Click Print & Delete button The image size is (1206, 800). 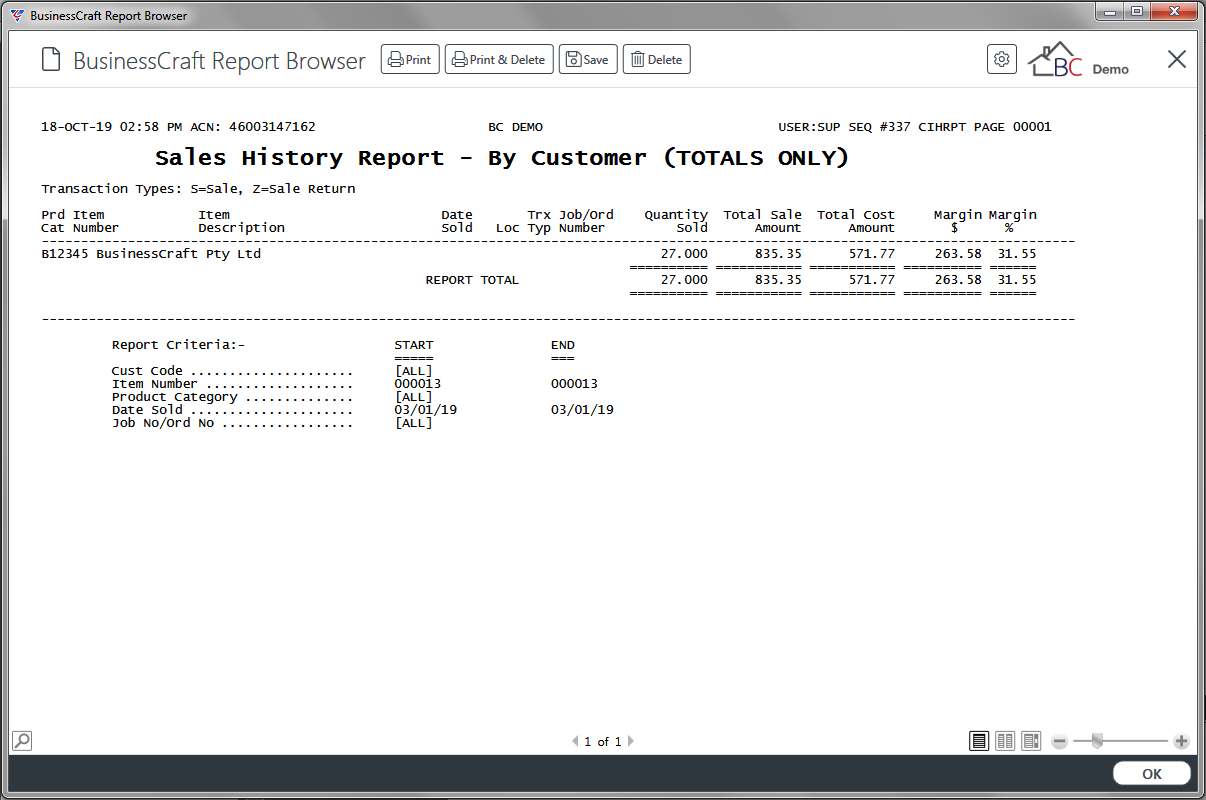point(499,59)
